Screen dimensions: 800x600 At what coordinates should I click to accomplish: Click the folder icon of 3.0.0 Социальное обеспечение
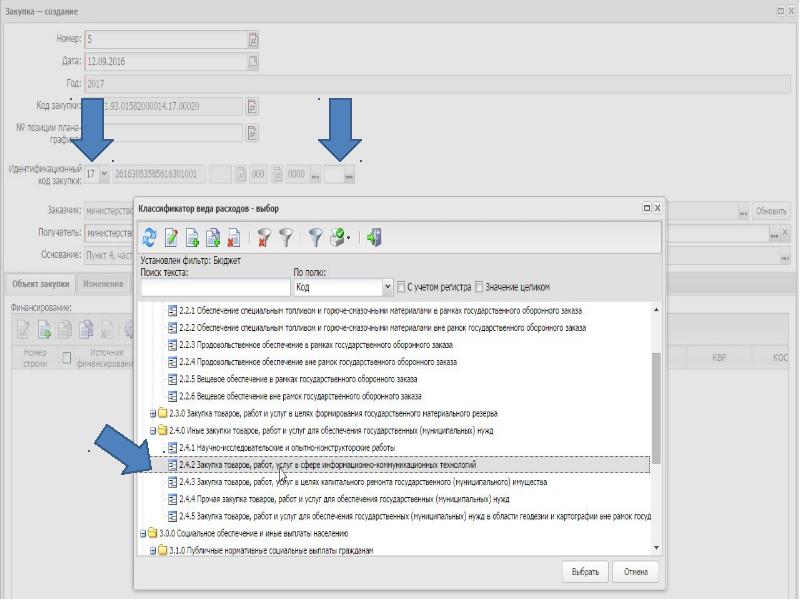[153, 534]
